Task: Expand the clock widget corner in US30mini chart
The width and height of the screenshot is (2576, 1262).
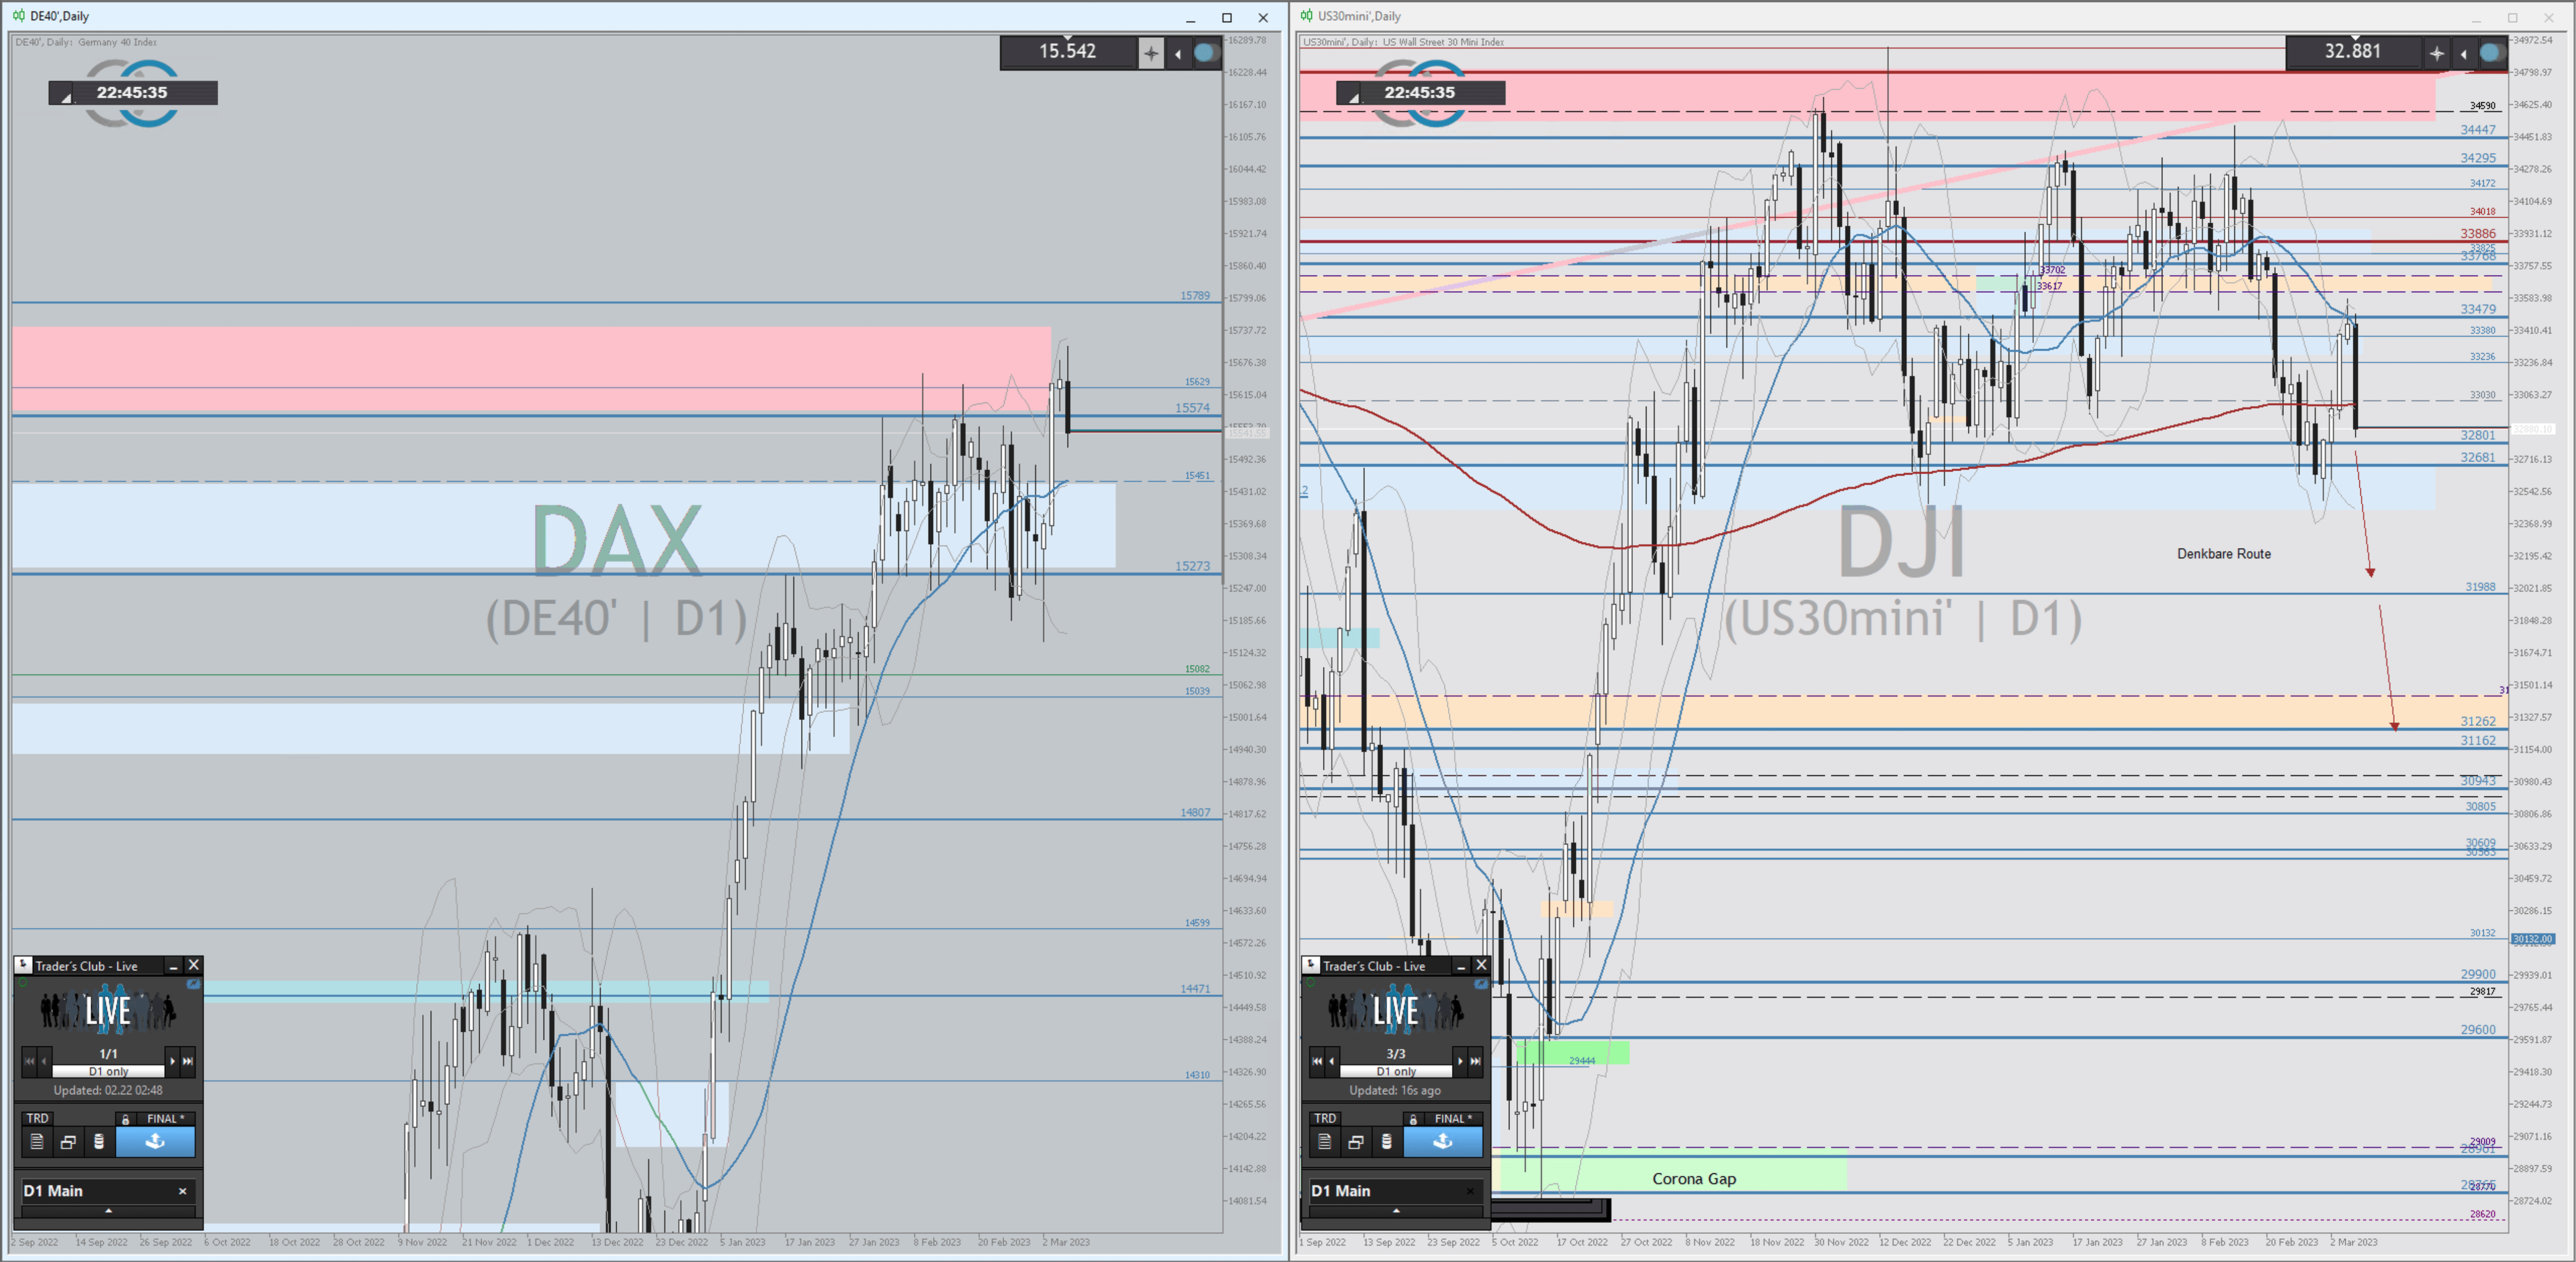Action: pyautogui.click(x=1354, y=97)
